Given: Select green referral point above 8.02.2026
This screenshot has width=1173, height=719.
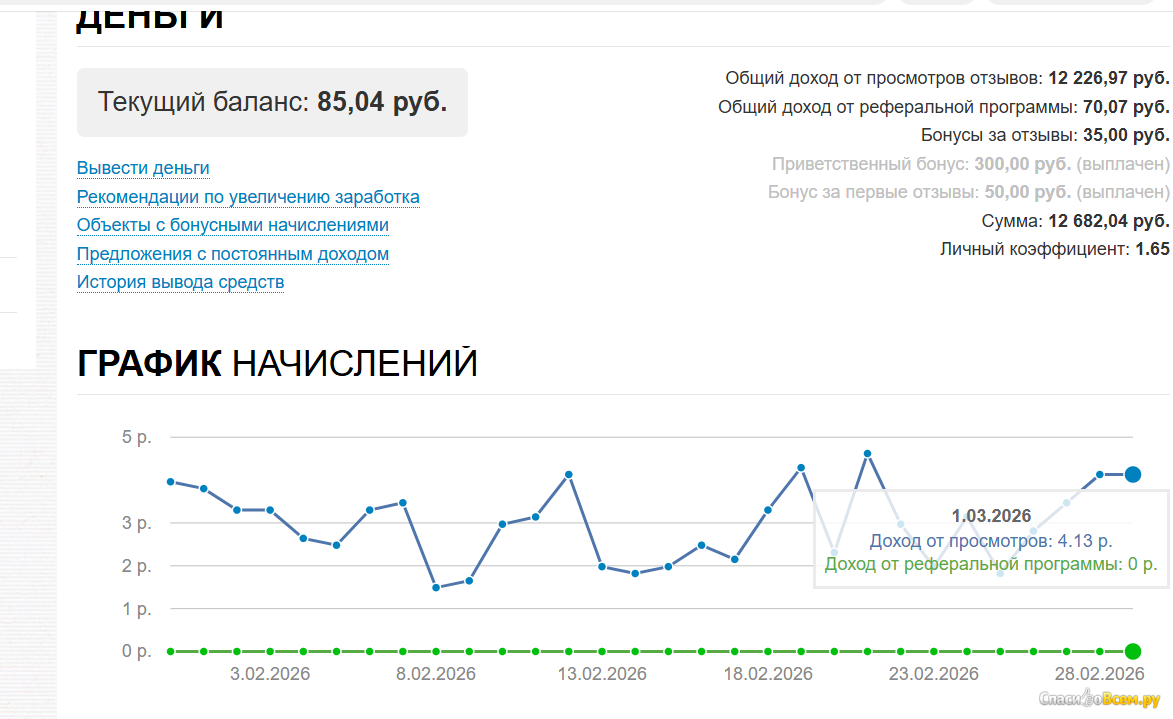Looking at the screenshot, I should tap(436, 651).
